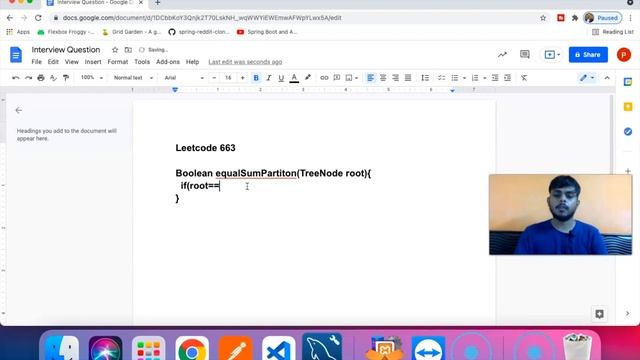Toggle Bold formatting
Image resolution: width=640 pixels, height=360 pixels.
(x=256, y=78)
